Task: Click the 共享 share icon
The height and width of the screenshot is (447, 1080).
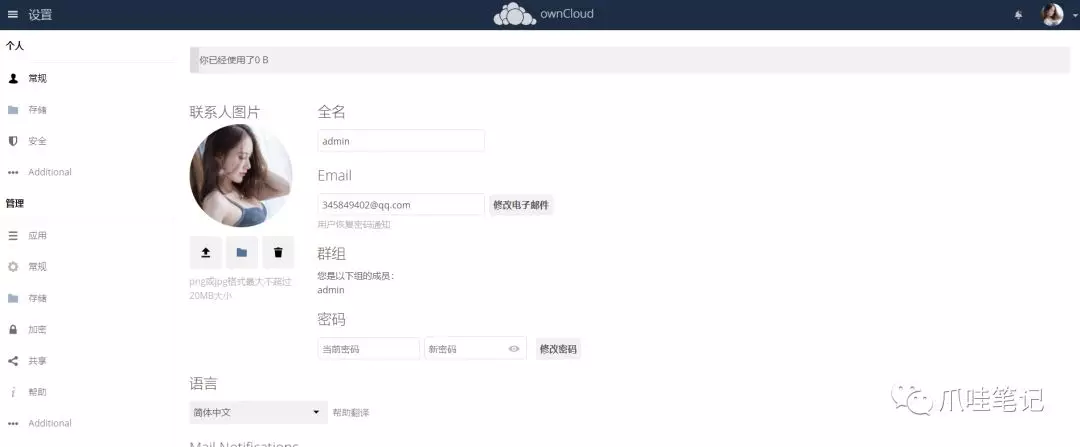Action: pyautogui.click(x=13, y=361)
